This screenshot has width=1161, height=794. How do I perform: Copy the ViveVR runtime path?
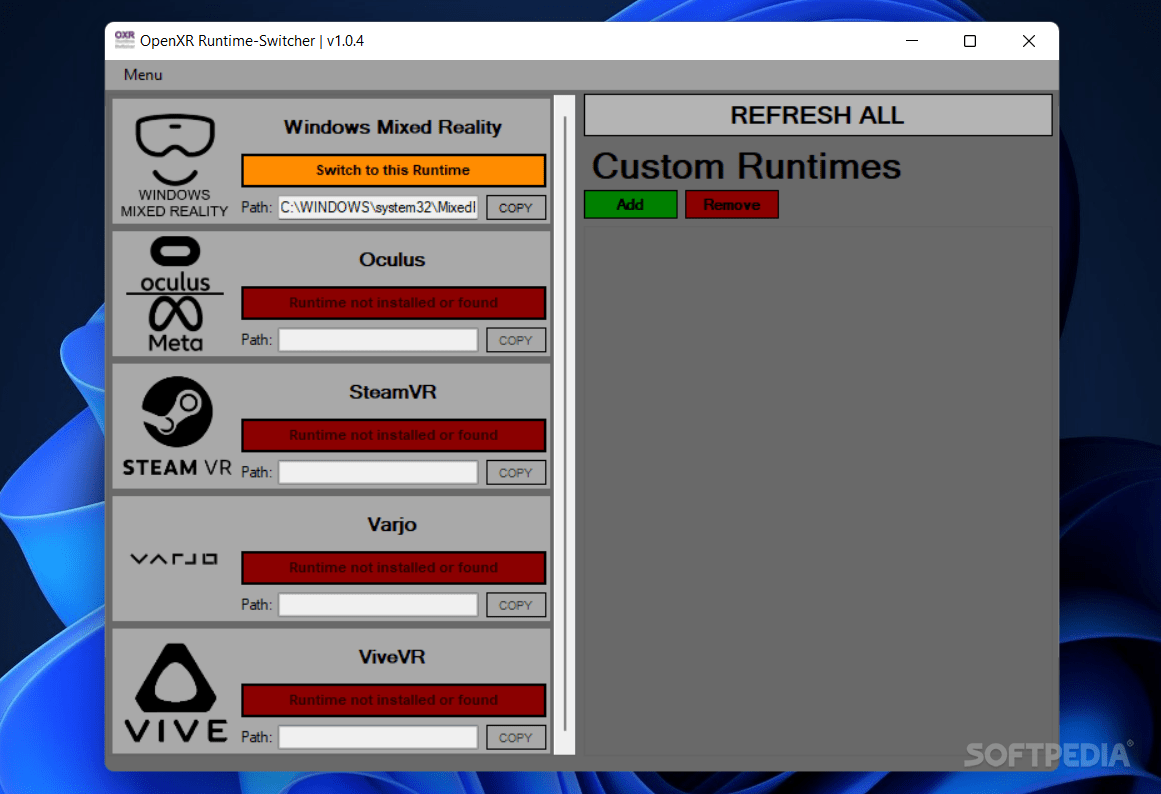click(x=516, y=738)
